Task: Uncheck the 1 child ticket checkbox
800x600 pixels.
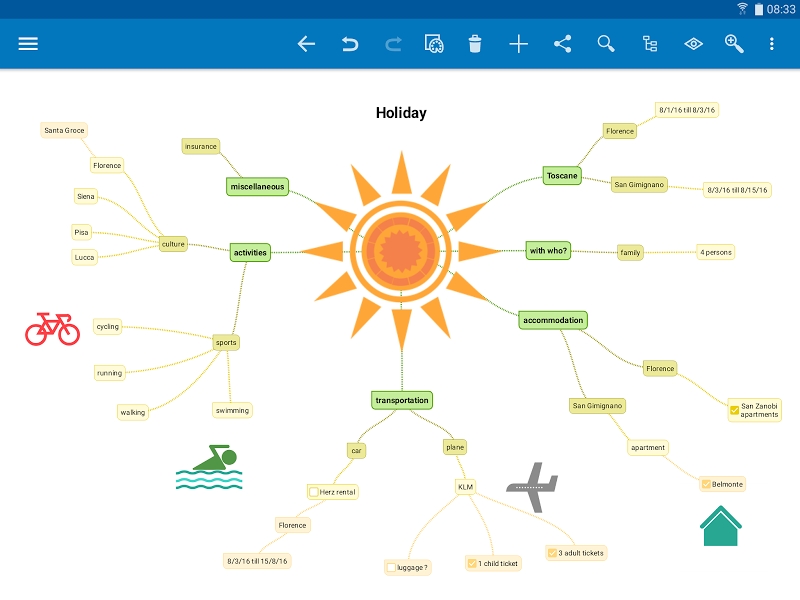Action: click(470, 562)
